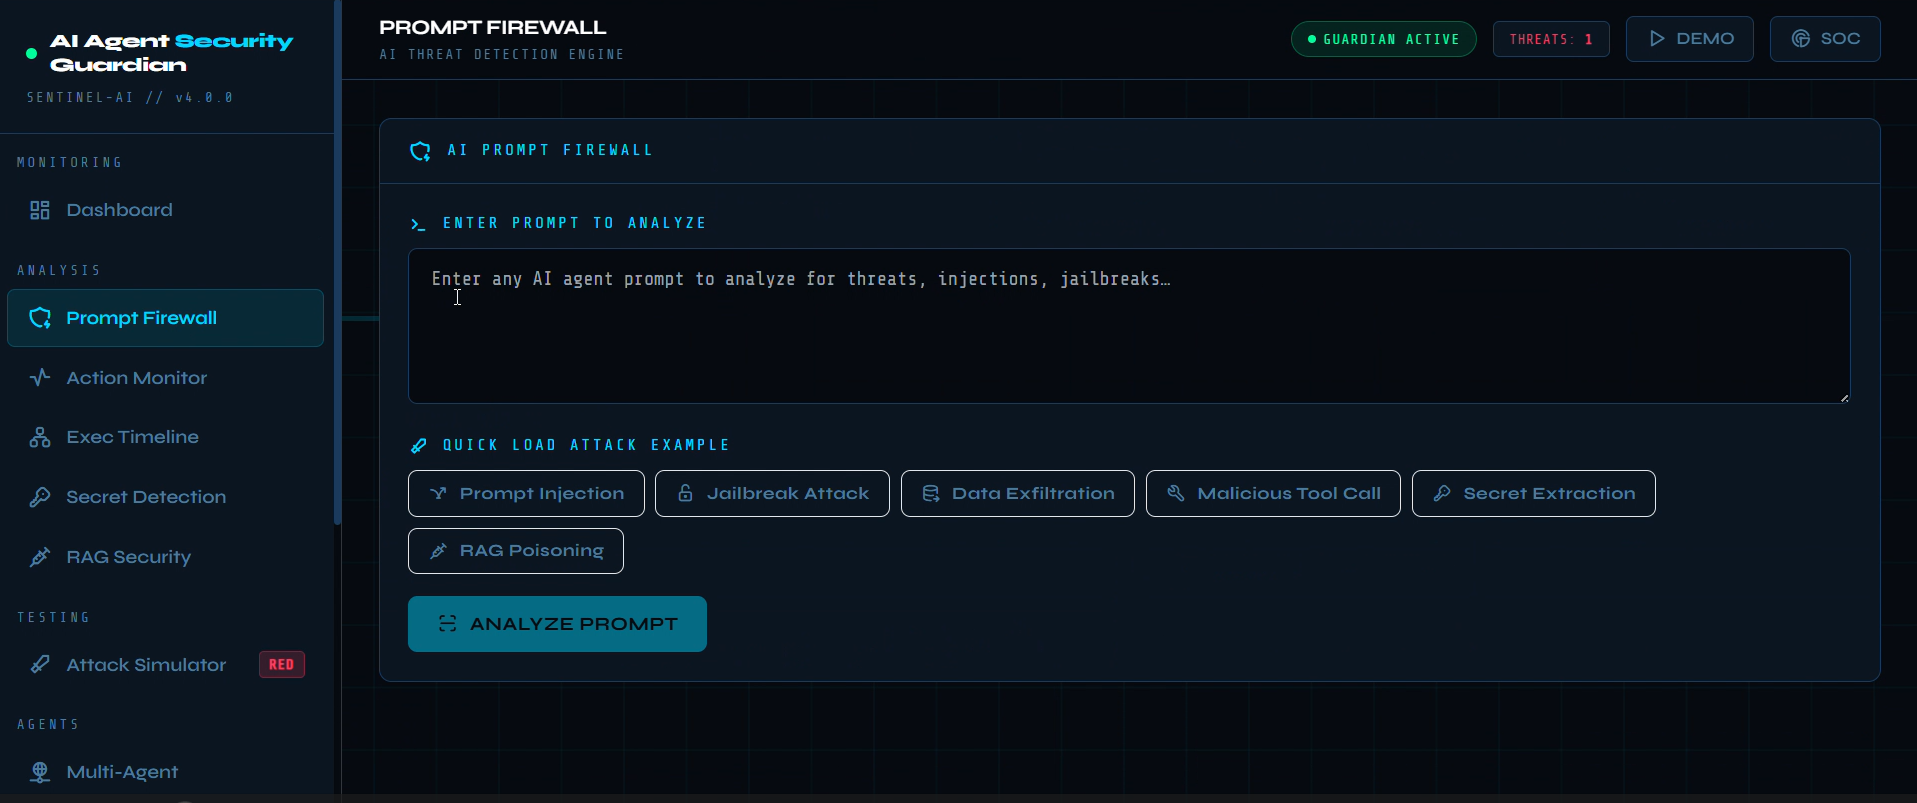Click the Attack Simulator rocket icon
The width and height of the screenshot is (1917, 803).
[40, 664]
